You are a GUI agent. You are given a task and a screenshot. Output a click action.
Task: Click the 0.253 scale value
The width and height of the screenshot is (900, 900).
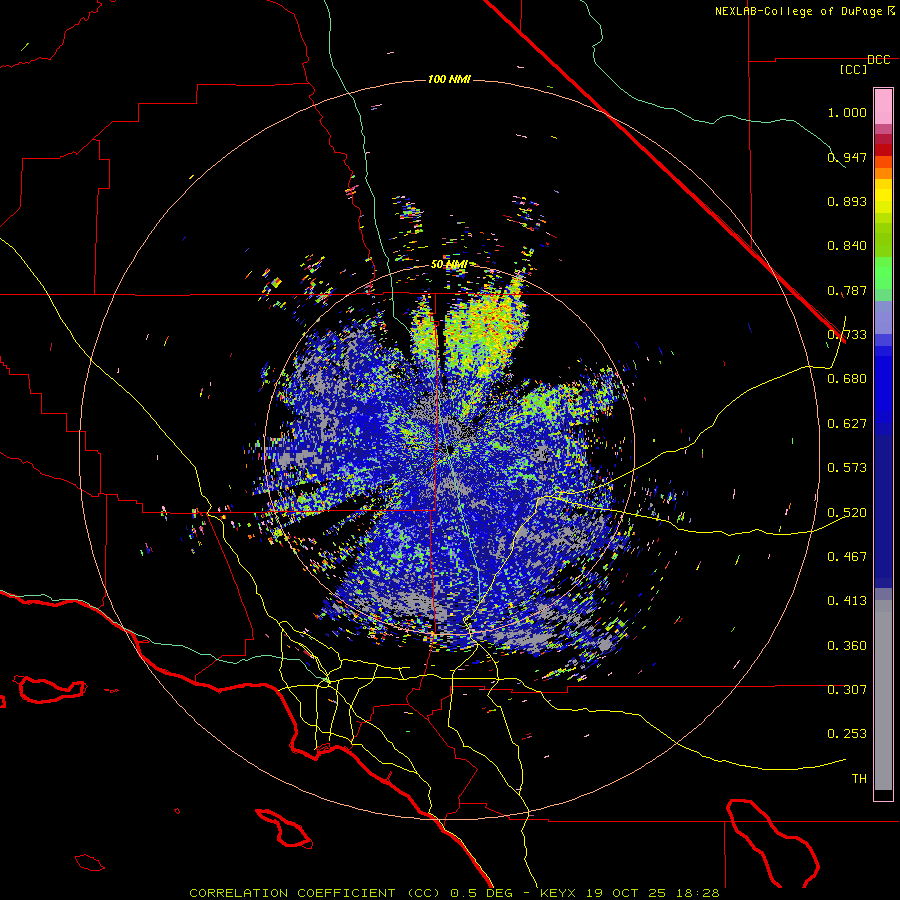pyautogui.click(x=847, y=734)
